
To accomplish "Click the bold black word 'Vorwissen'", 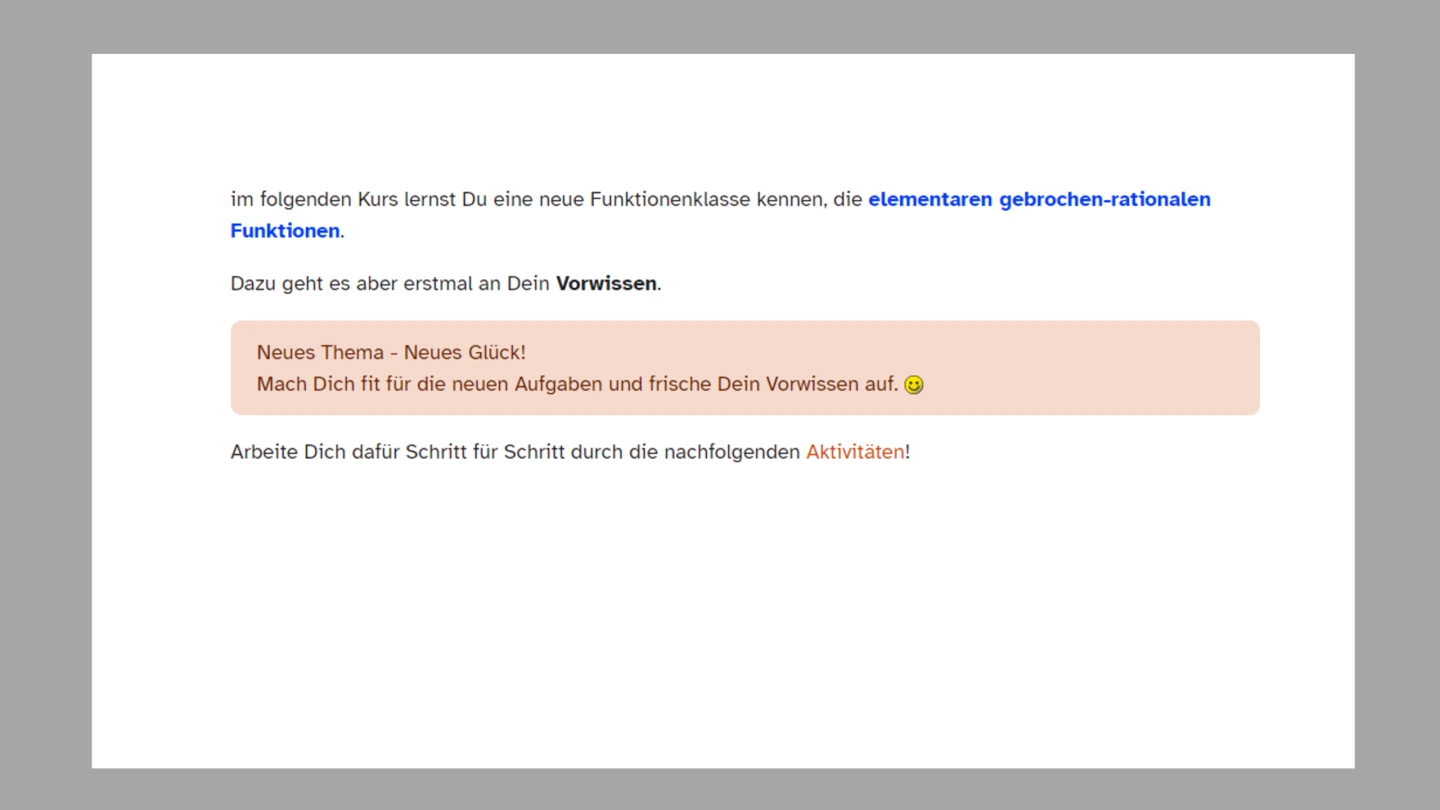I will tap(606, 283).
